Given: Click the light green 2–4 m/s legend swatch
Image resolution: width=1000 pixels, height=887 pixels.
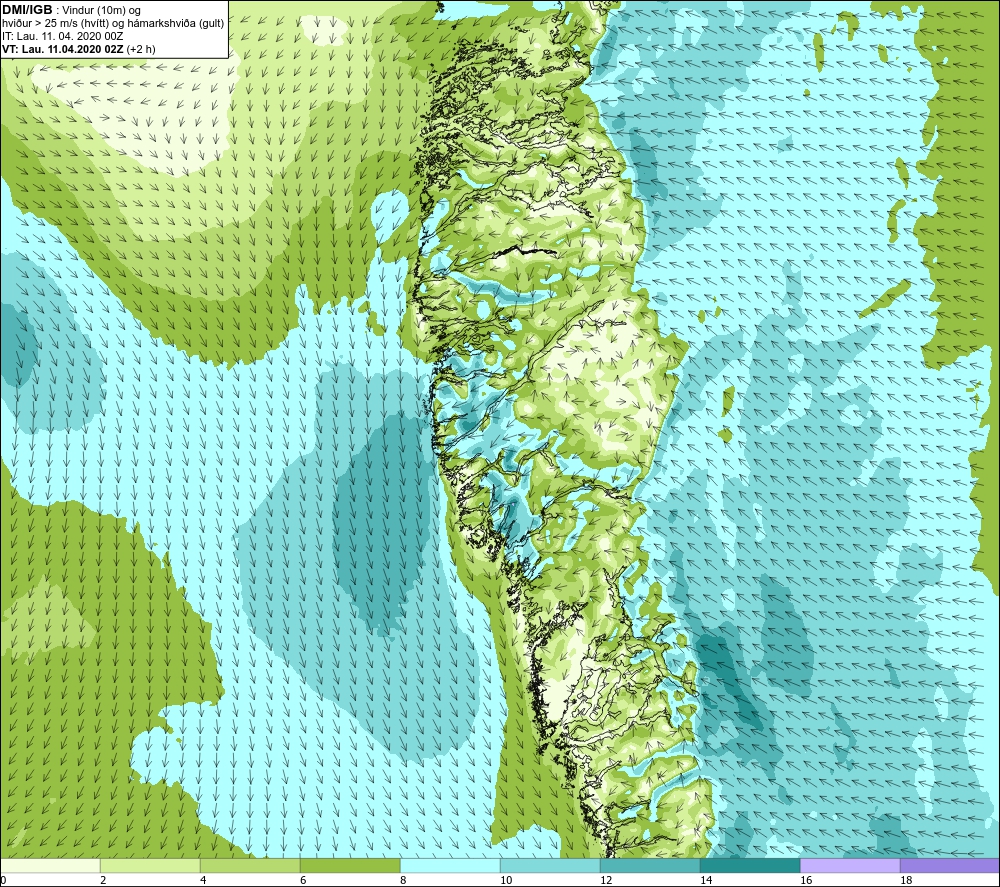Looking at the screenshot, I should 150,865.
